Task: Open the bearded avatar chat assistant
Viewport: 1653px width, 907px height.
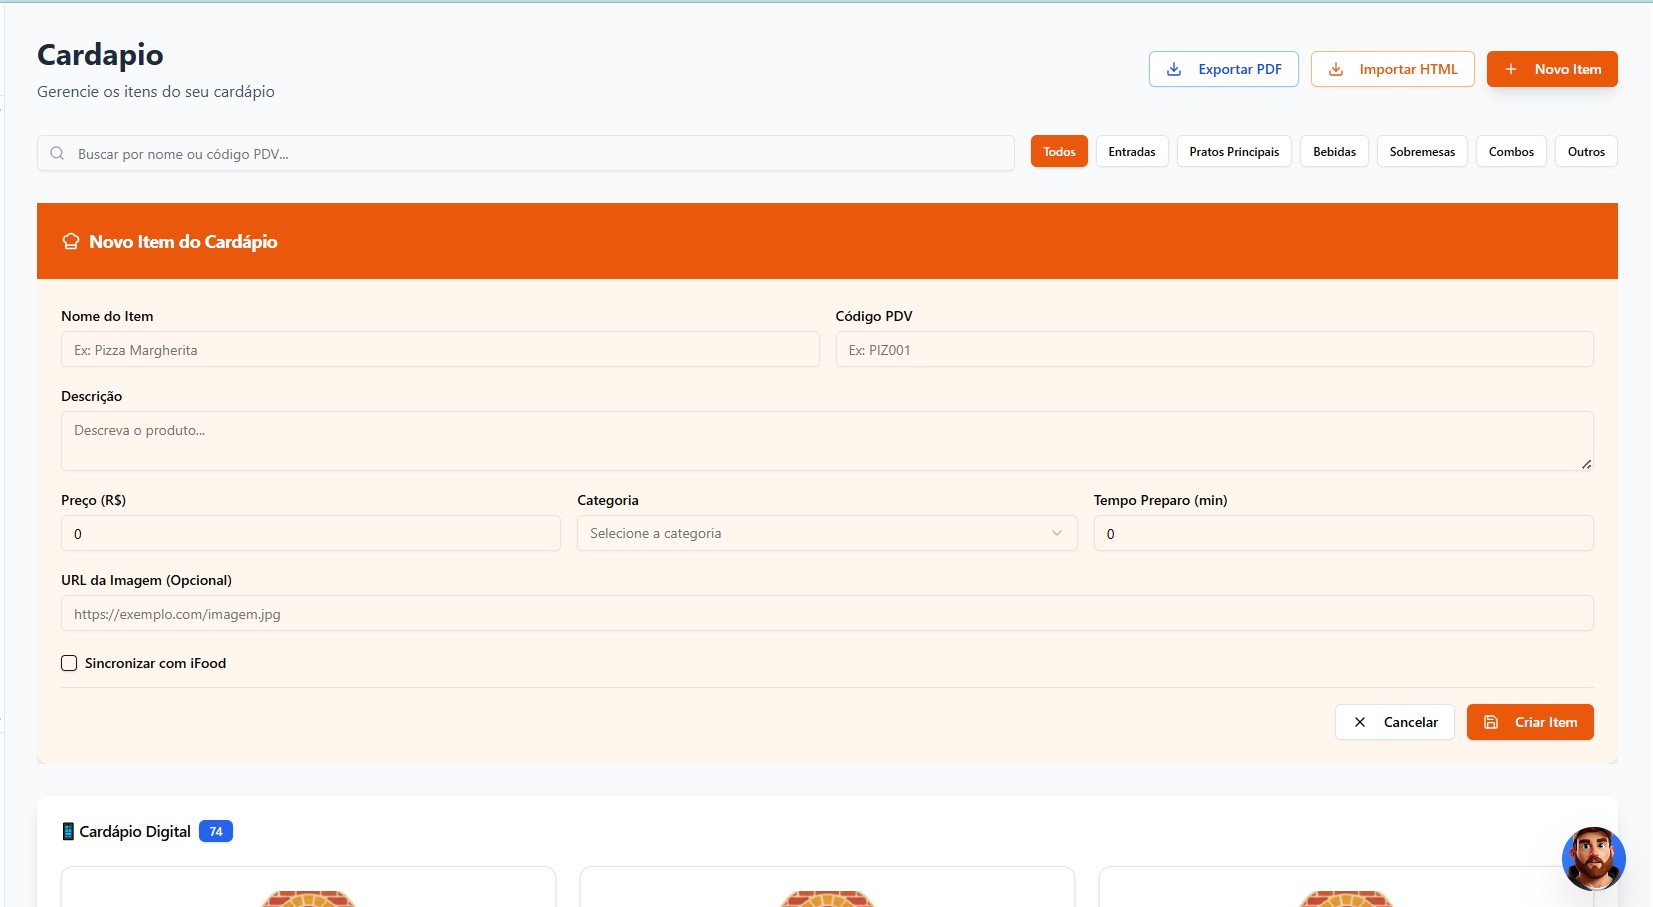Action: click(1593, 858)
